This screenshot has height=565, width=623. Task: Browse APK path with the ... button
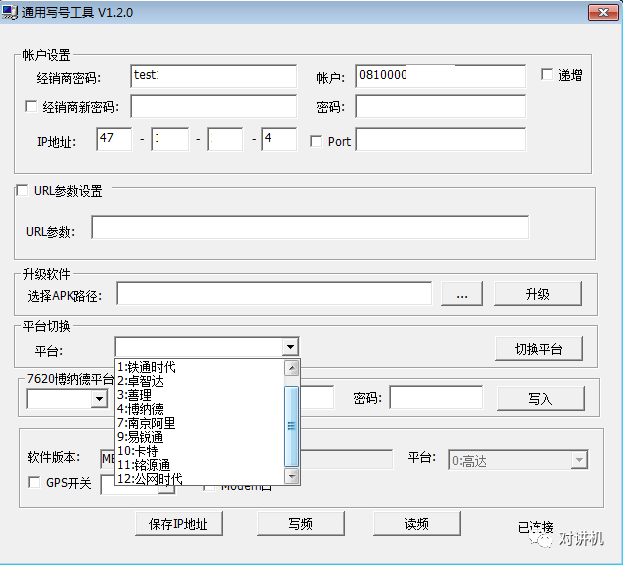pyautogui.click(x=462, y=294)
